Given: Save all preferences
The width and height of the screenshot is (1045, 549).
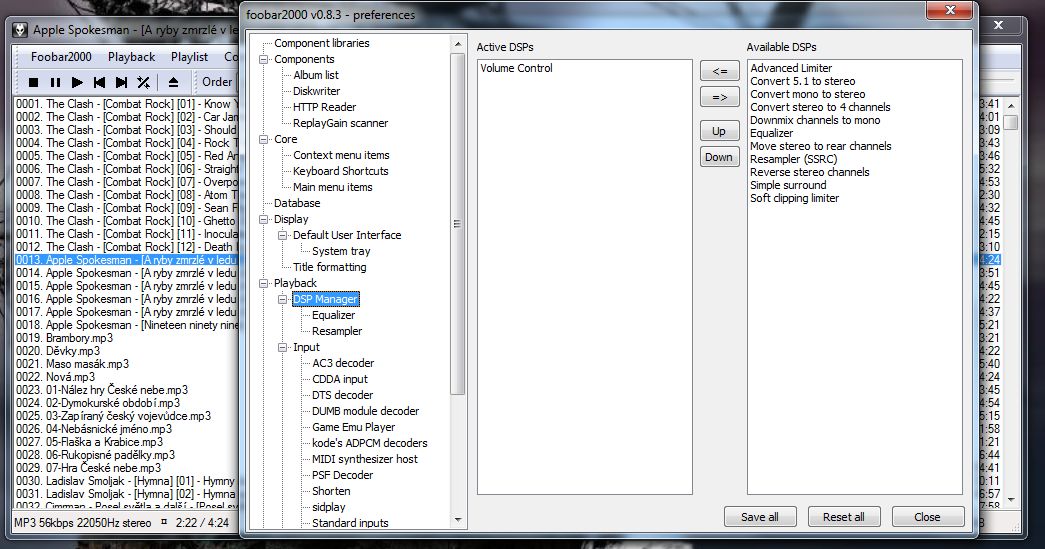Looking at the screenshot, I should tap(760, 517).
